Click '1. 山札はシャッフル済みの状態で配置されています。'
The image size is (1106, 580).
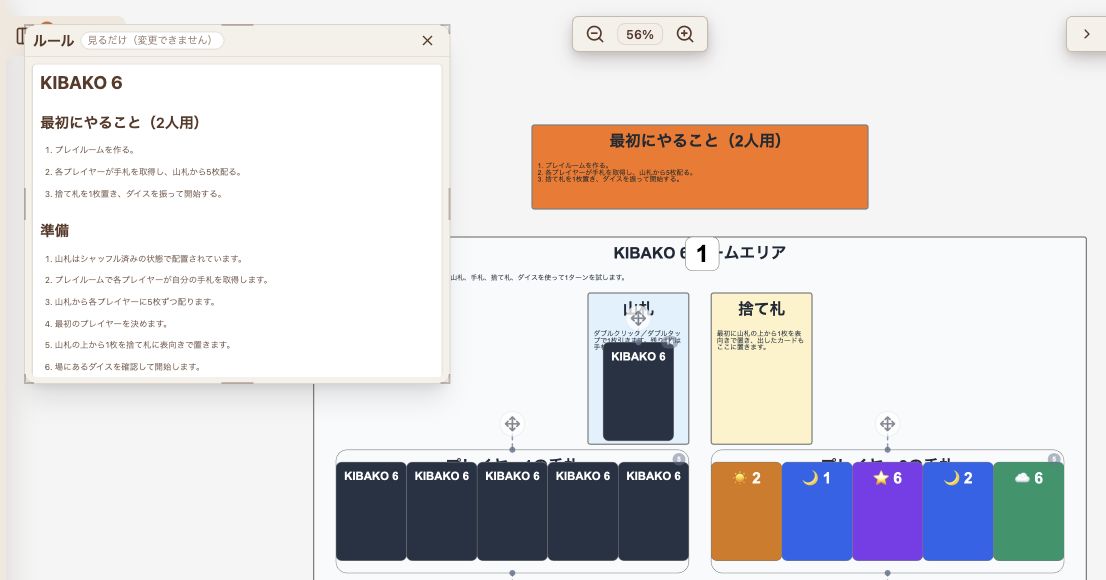coord(144,258)
